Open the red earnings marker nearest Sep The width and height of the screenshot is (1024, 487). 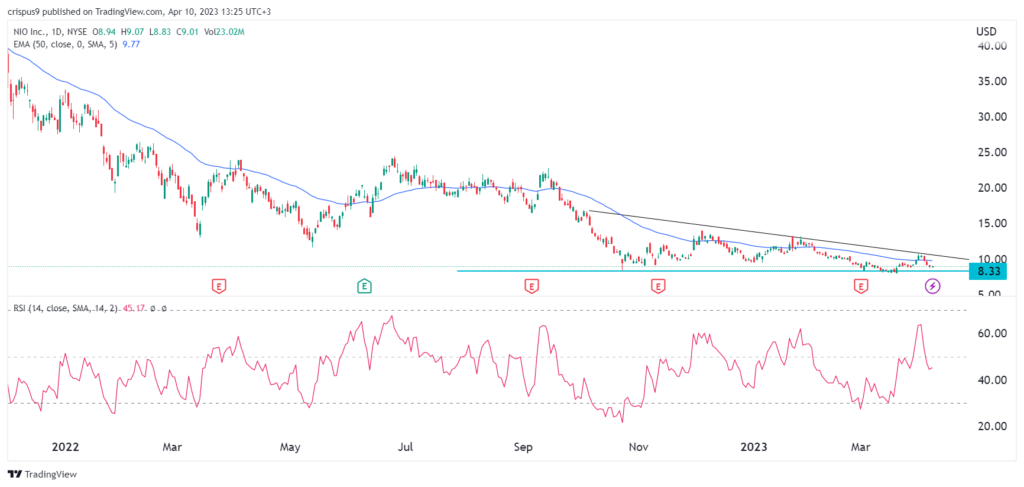[532, 285]
